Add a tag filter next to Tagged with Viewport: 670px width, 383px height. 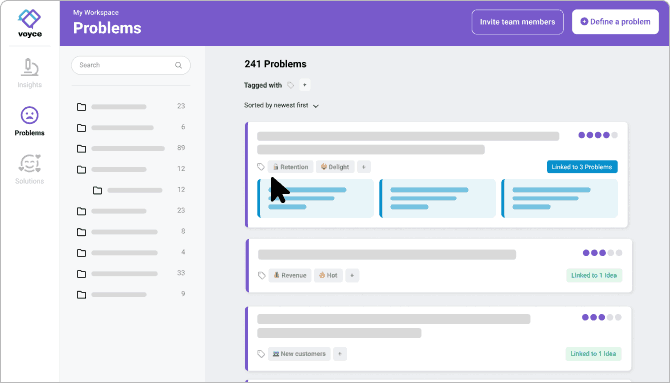tap(305, 85)
